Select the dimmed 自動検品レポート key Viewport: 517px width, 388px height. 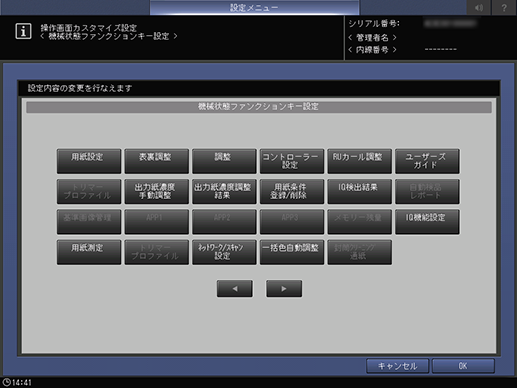tap(427, 192)
